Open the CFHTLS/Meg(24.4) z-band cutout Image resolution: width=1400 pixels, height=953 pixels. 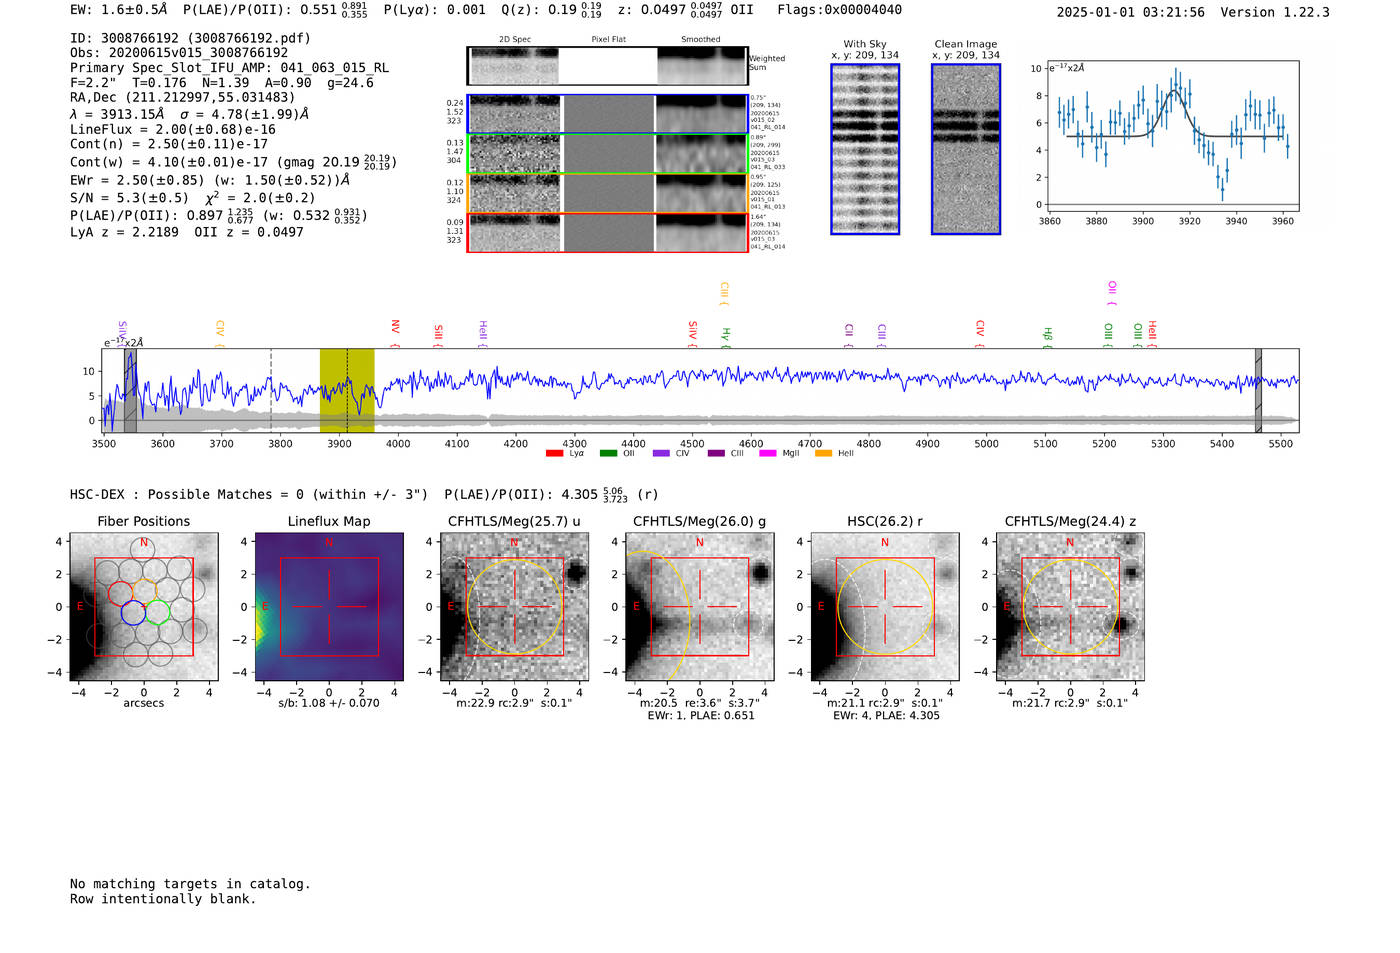point(1070,607)
